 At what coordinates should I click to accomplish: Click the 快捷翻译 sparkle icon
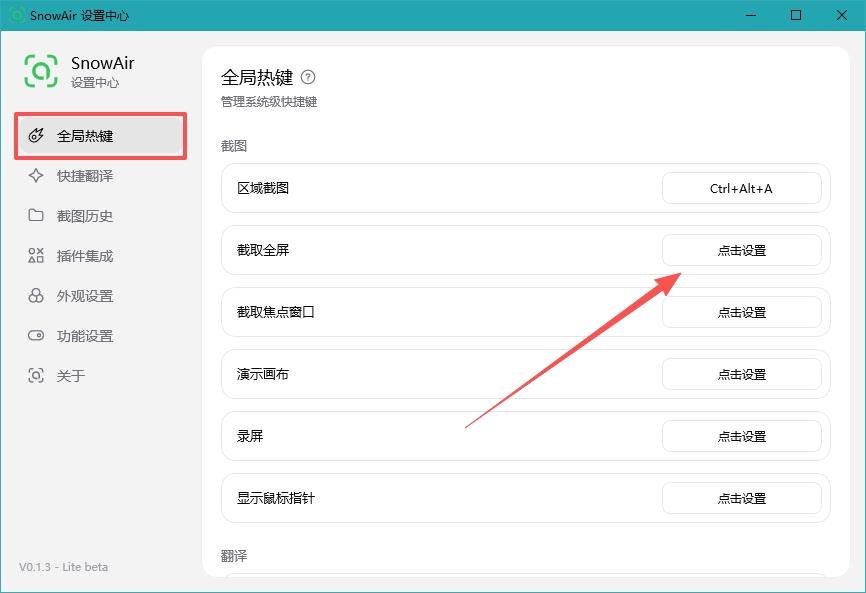click(36, 176)
